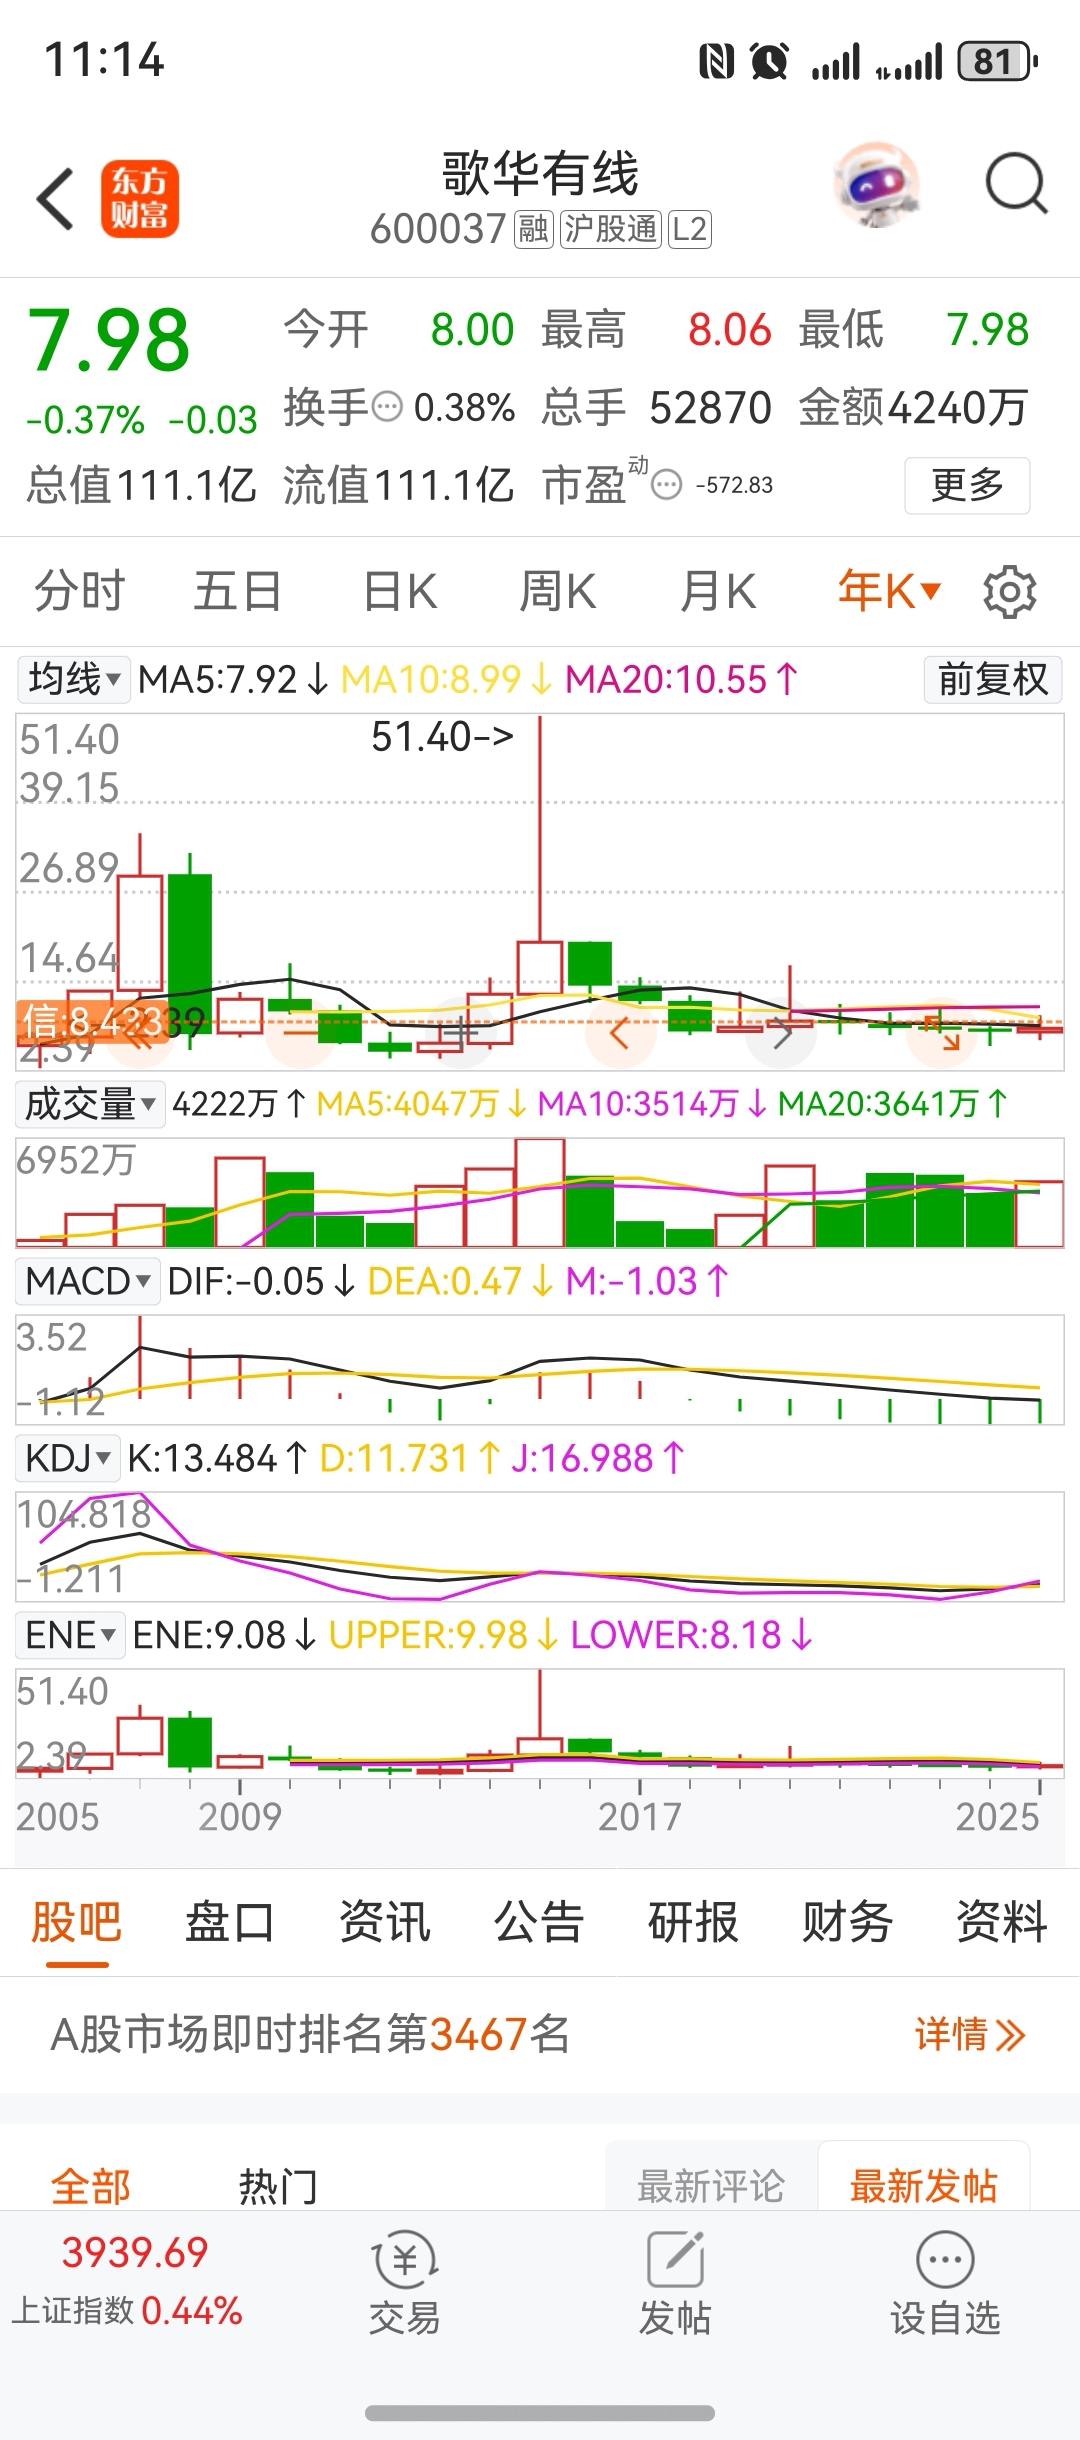Screen dimensions: 1080x2440
Task: Tap the L2 level badge
Action: (x=689, y=229)
